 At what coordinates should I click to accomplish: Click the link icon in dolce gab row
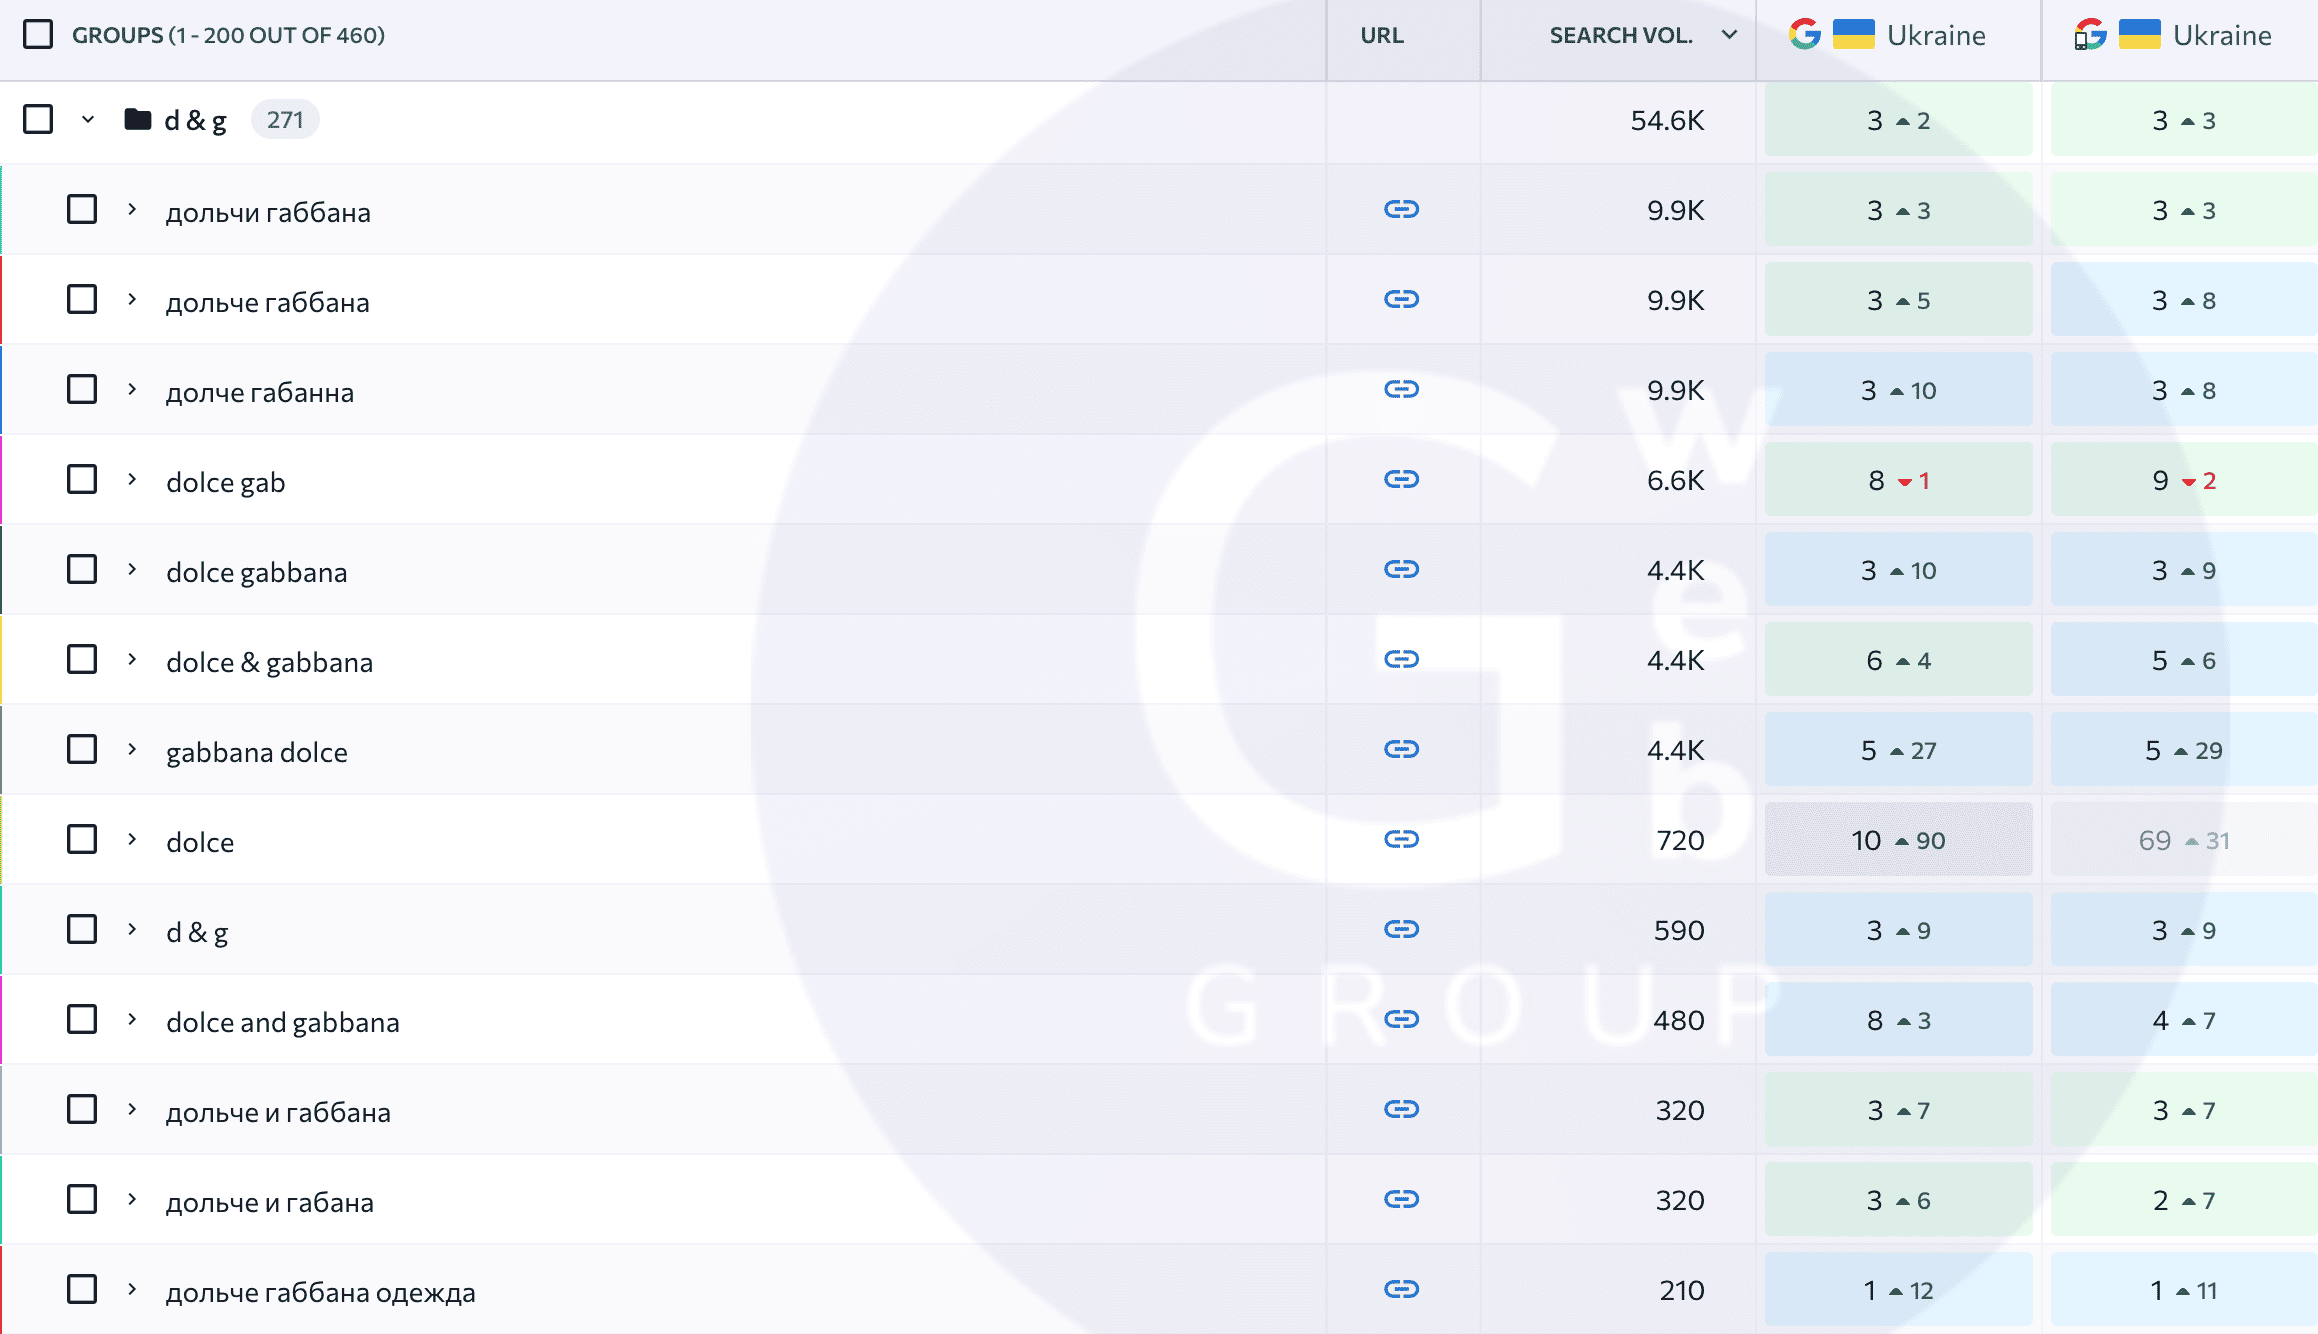pyautogui.click(x=1401, y=479)
